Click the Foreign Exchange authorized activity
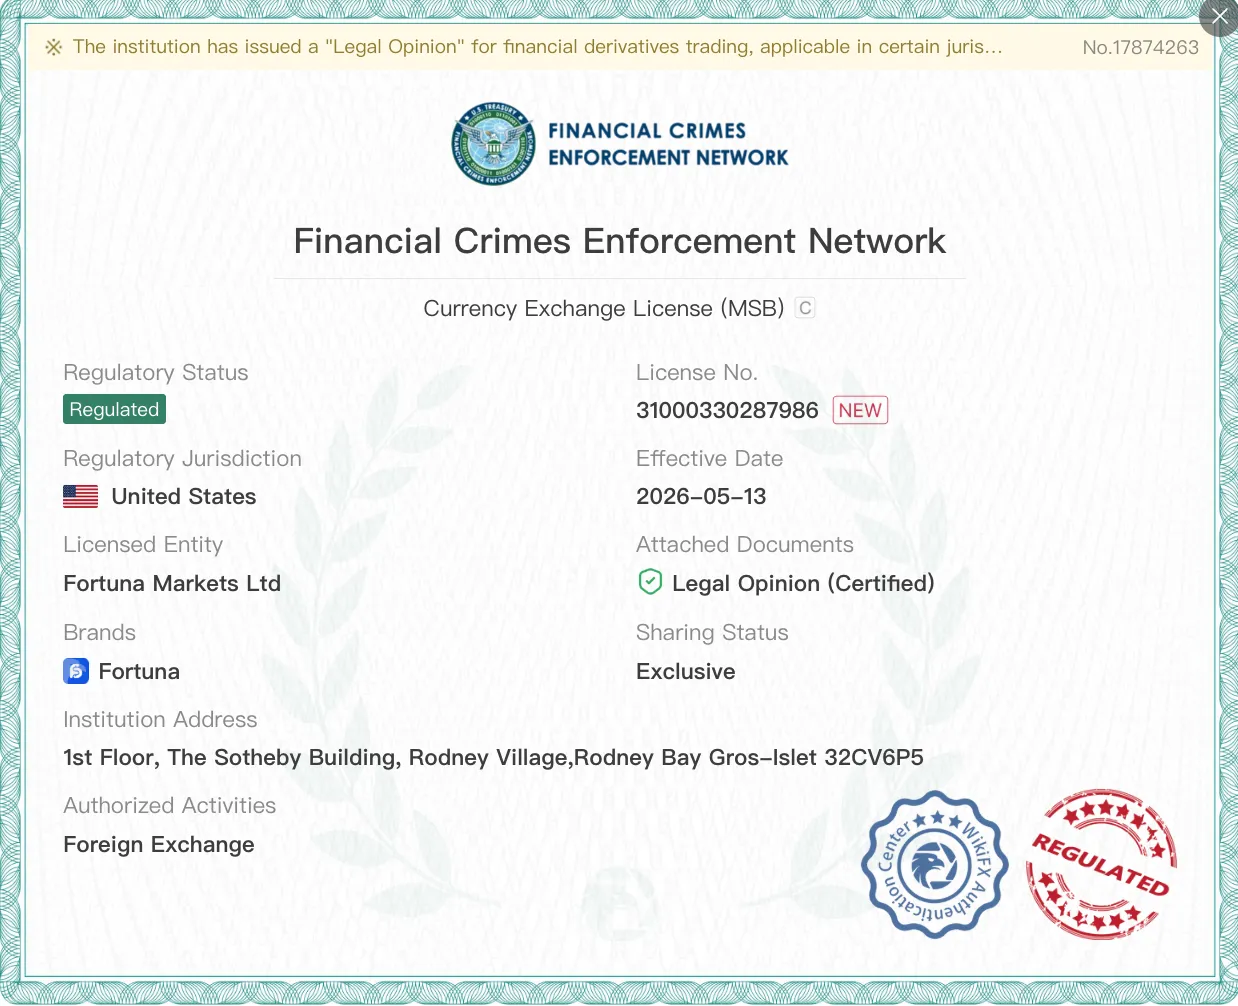The width and height of the screenshot is (1238, 1006). pos(159,844)
